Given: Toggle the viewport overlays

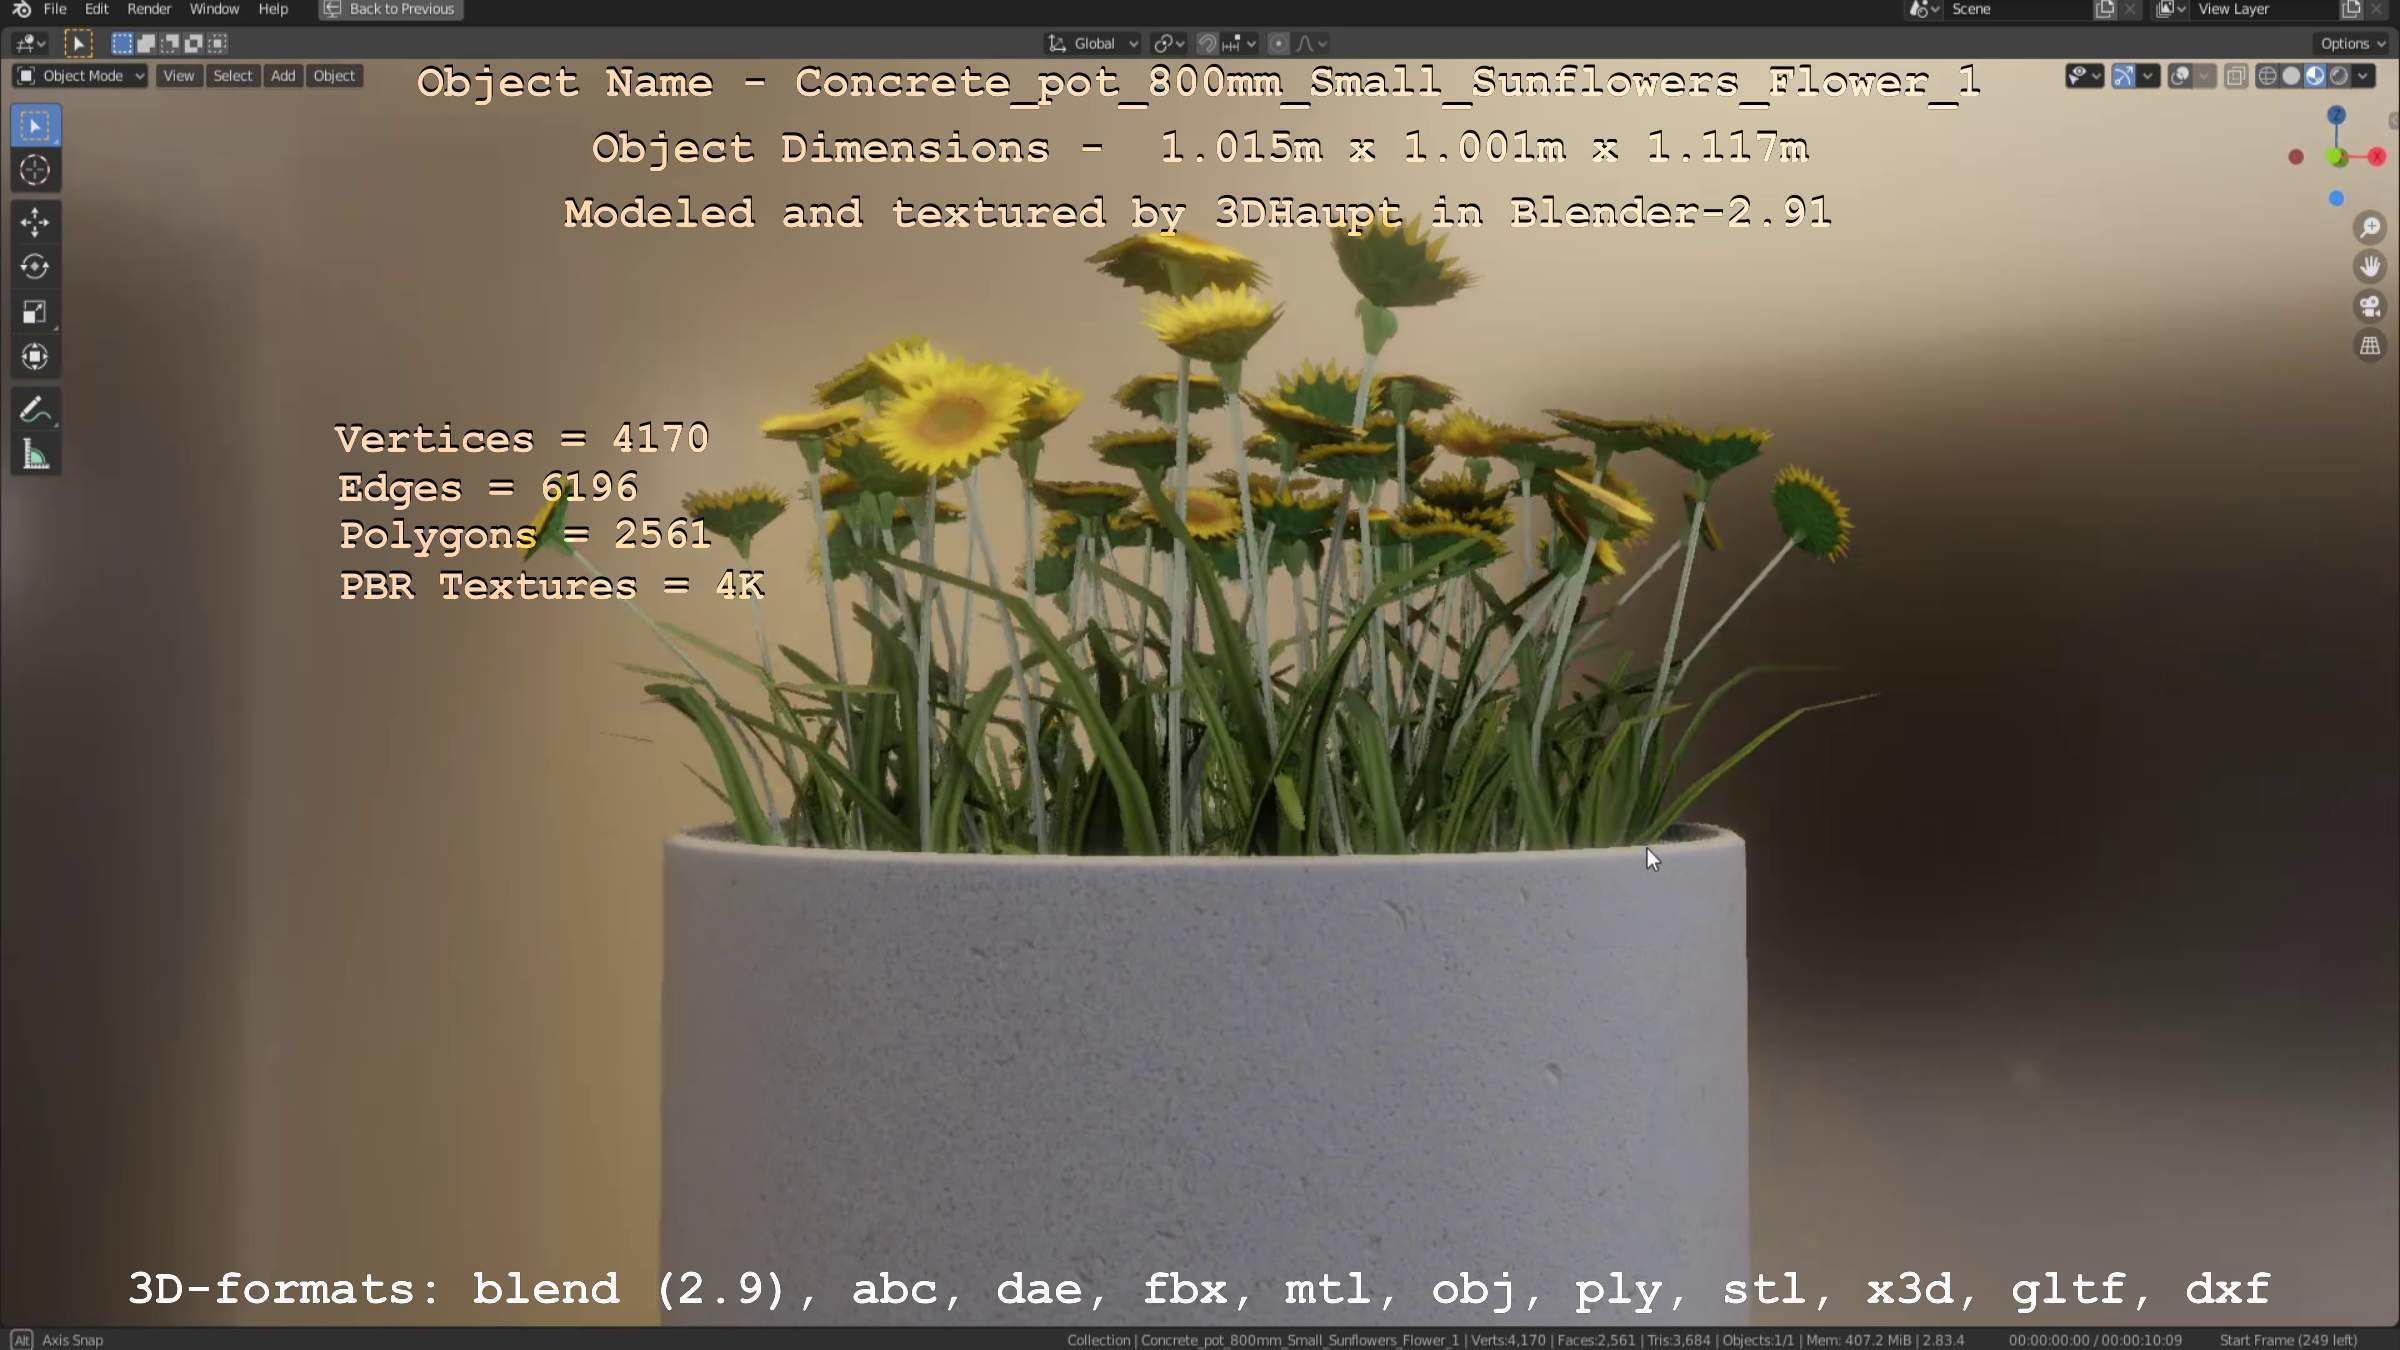Looking at the screenshot, I should coord(2180,76).
